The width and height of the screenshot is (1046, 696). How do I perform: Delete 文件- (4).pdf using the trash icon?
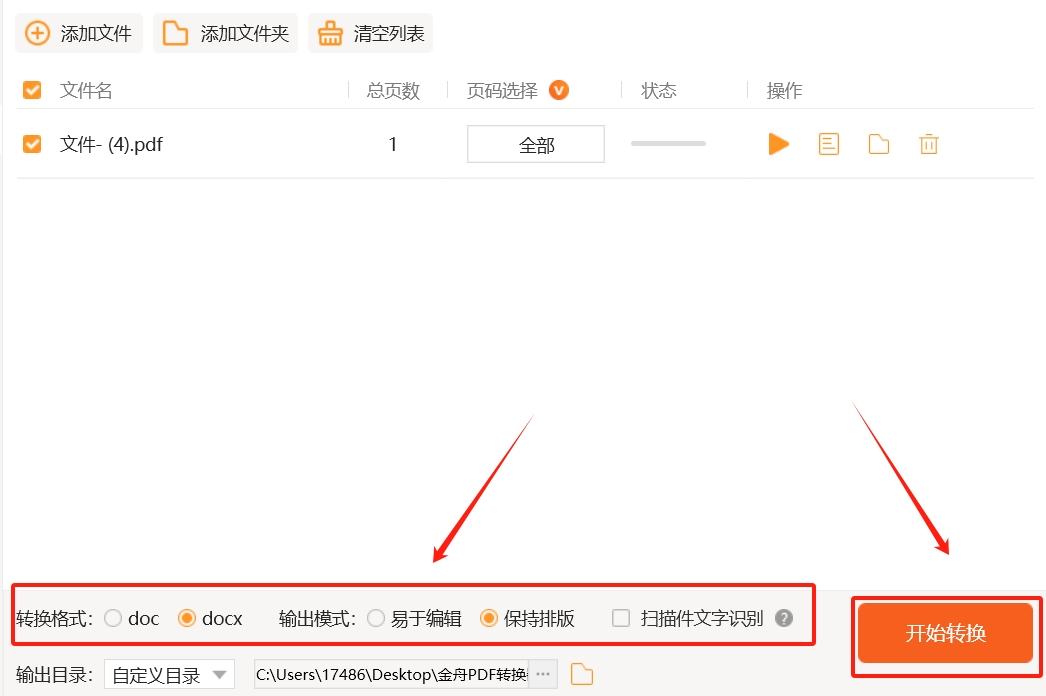point(928,144)
